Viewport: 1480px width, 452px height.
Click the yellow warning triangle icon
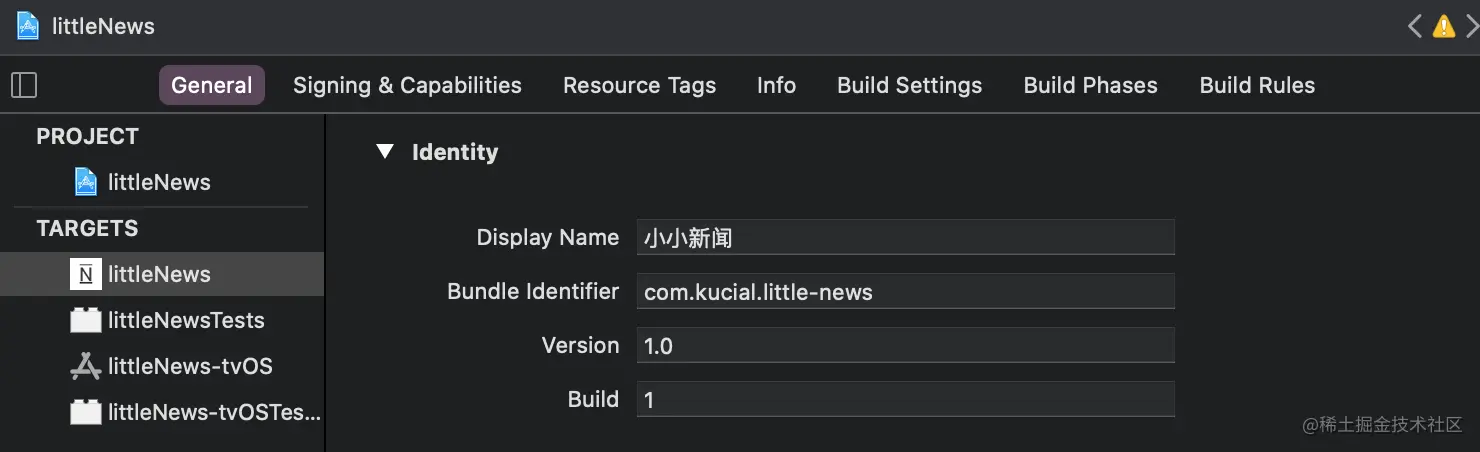pyautogui.click(x=1443, y=26)
